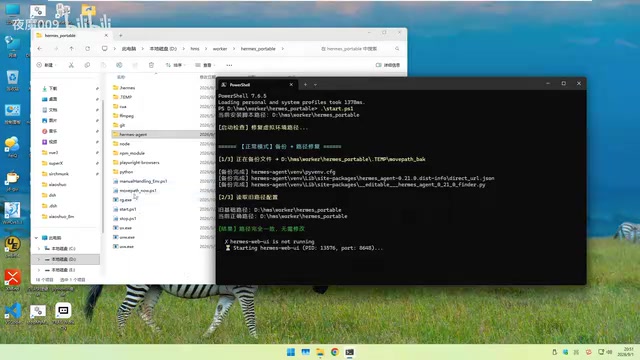Expand the local disk (E:) tree node
The image size is (640, 360).
(39, 270)
